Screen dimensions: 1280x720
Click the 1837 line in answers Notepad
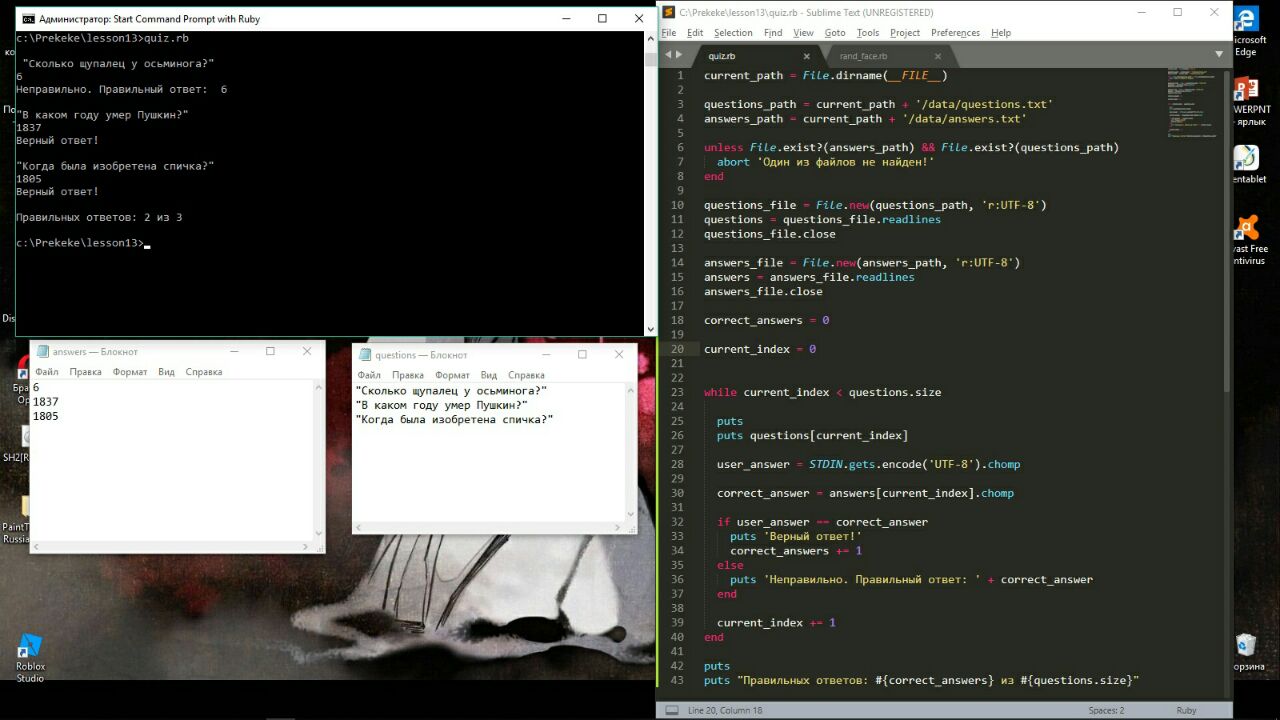pyautogui.click(x=46, y=401)
